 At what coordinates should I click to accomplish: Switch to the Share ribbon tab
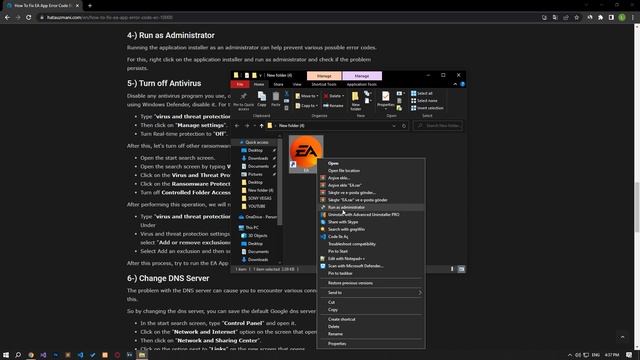pyautogui.click(x=278, y=84)
